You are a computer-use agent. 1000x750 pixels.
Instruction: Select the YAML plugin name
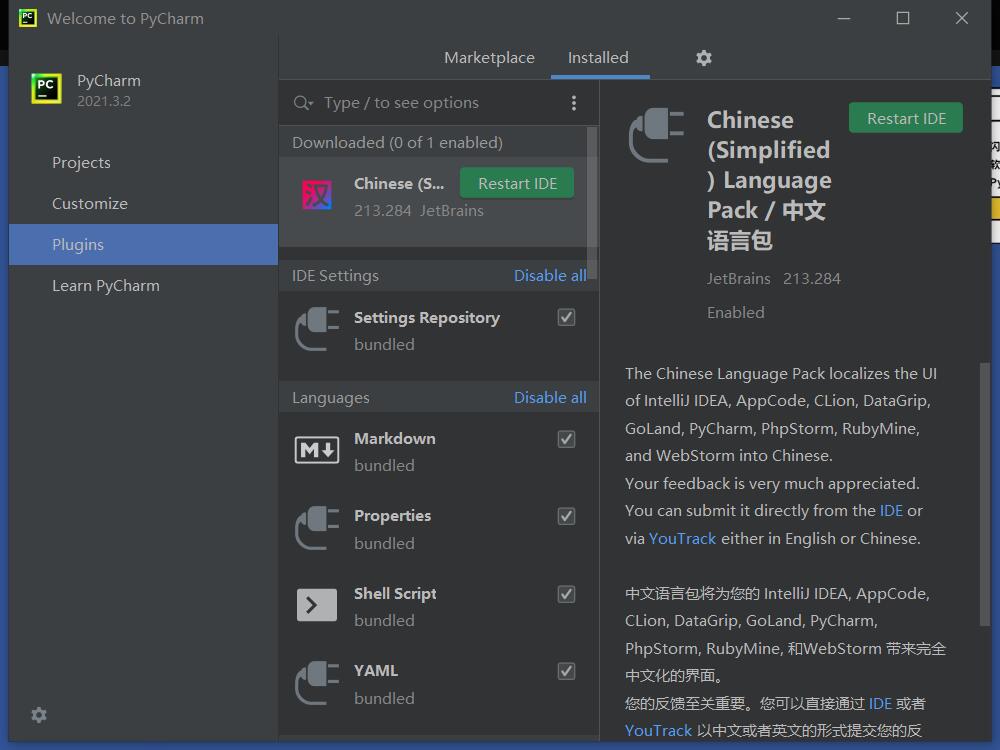pyautogui.click(x=376, y=671)
